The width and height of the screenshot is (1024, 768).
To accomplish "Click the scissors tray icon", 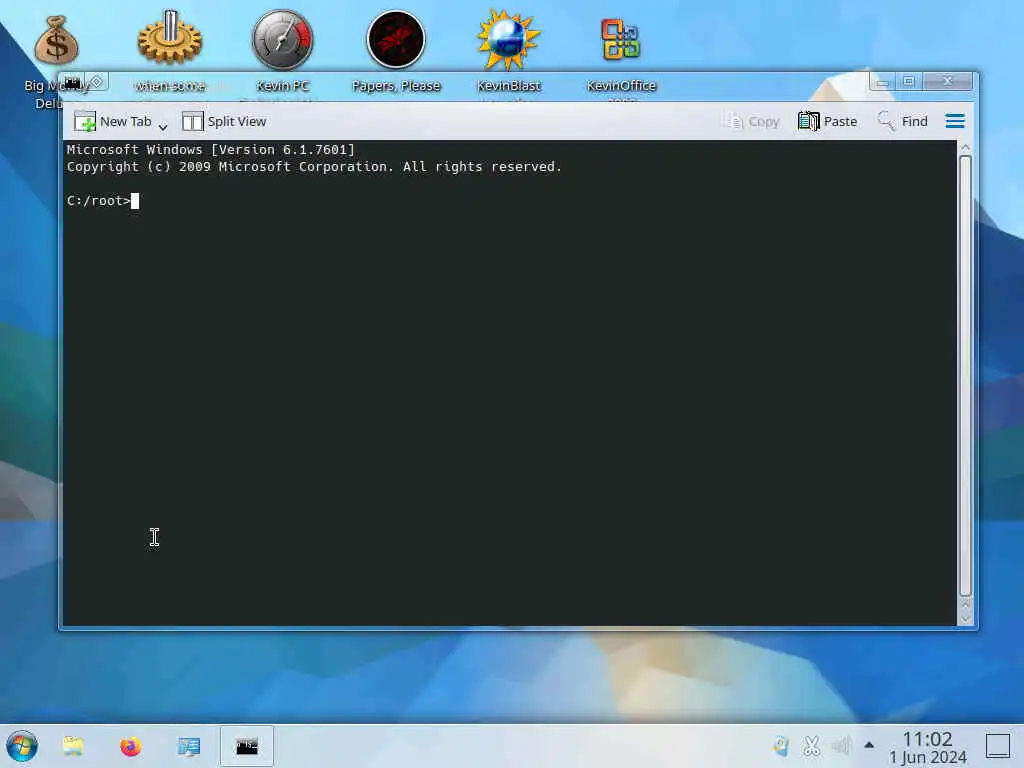I will tap(812, 746).
